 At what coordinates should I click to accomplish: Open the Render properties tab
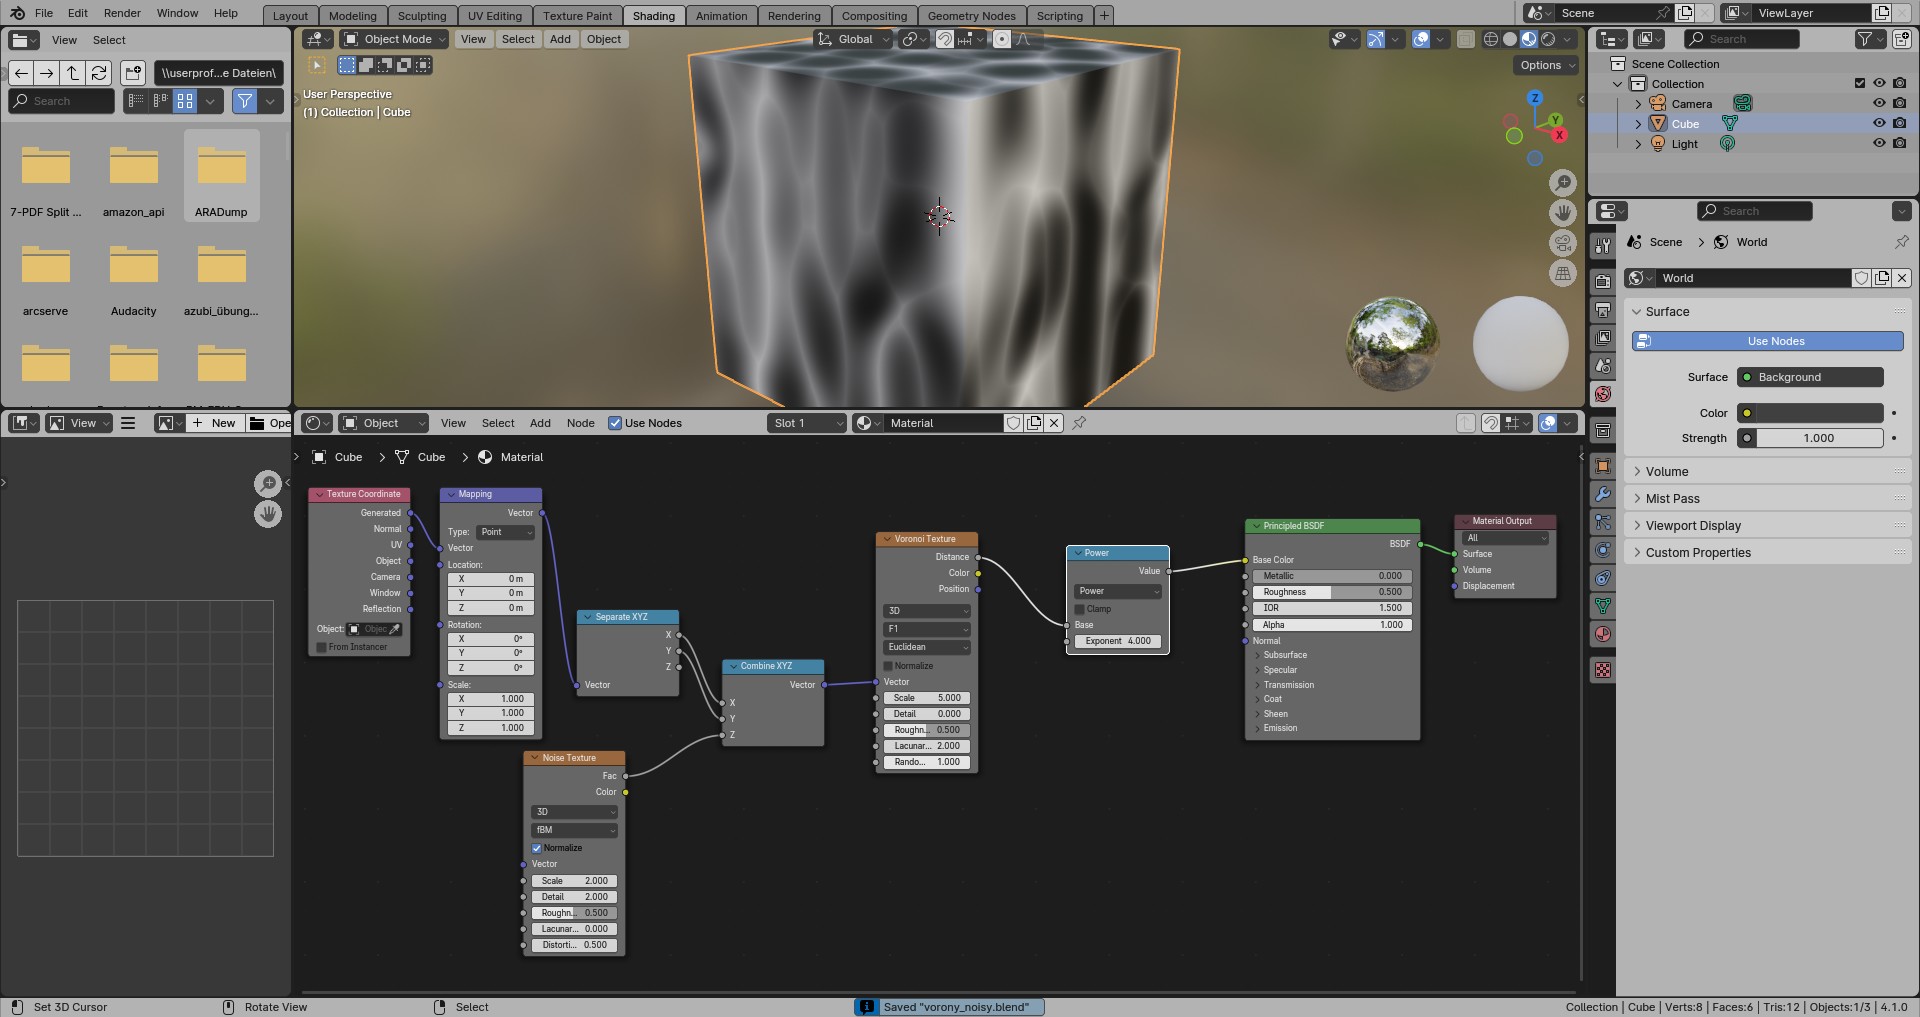pos(1603,282)
